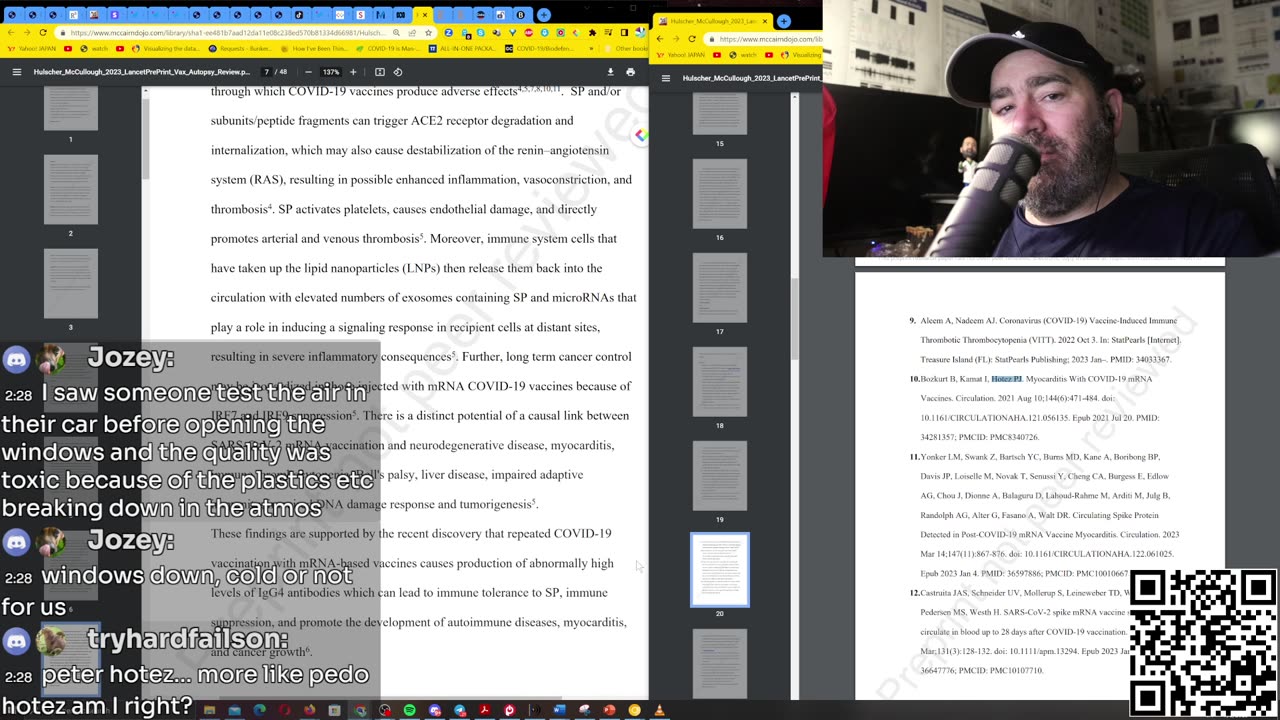This screenshot has width=1280, height=720.
Task: Open Microsoft Edge from the taskbar
Action: click(x=259, y=710)
